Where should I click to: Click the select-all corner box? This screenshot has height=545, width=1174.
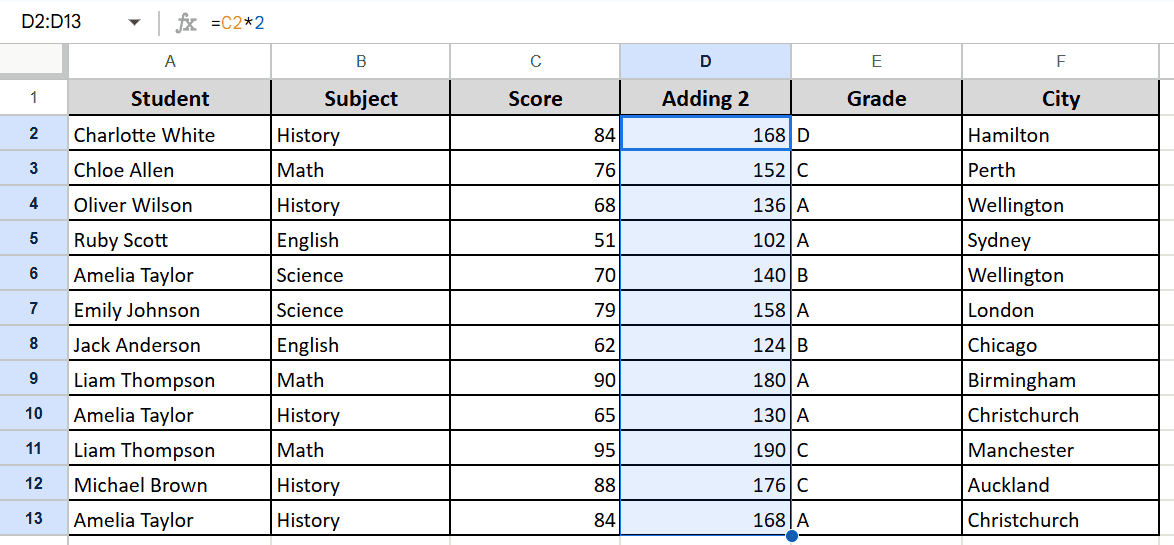pyautogui.click(x=34, y=61)
